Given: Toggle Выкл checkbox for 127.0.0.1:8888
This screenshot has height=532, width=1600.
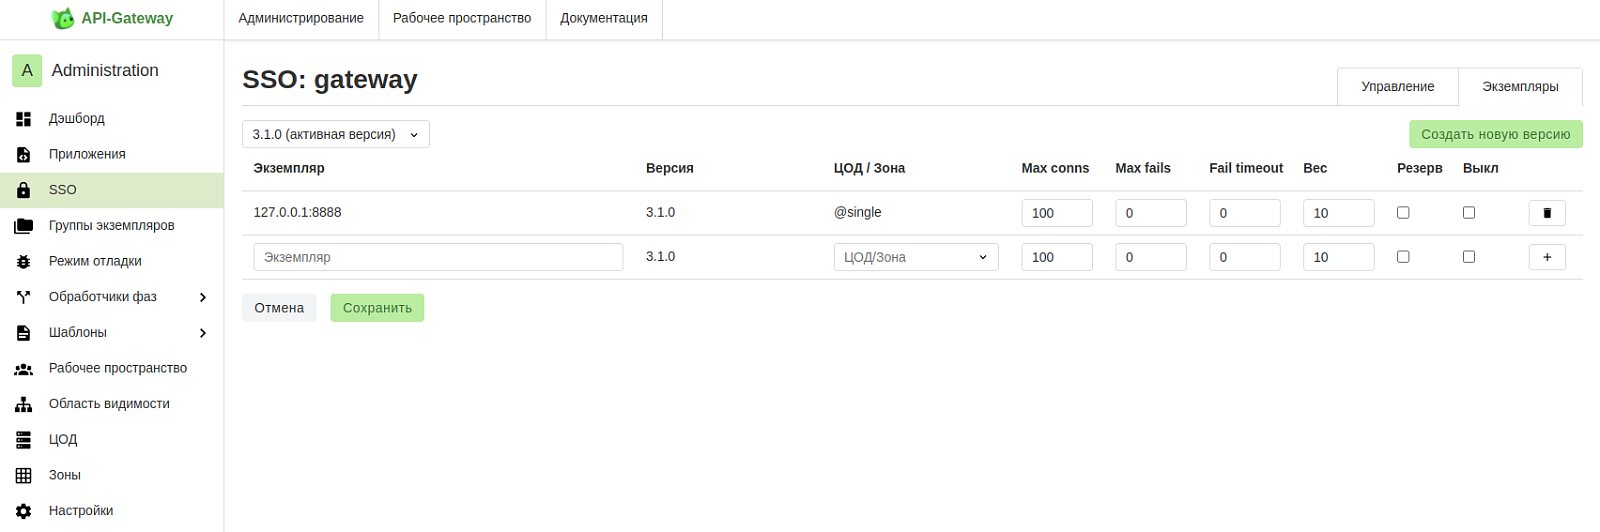Looking at the screenshot, I should pyautogui.click(x=1469, y=212).
